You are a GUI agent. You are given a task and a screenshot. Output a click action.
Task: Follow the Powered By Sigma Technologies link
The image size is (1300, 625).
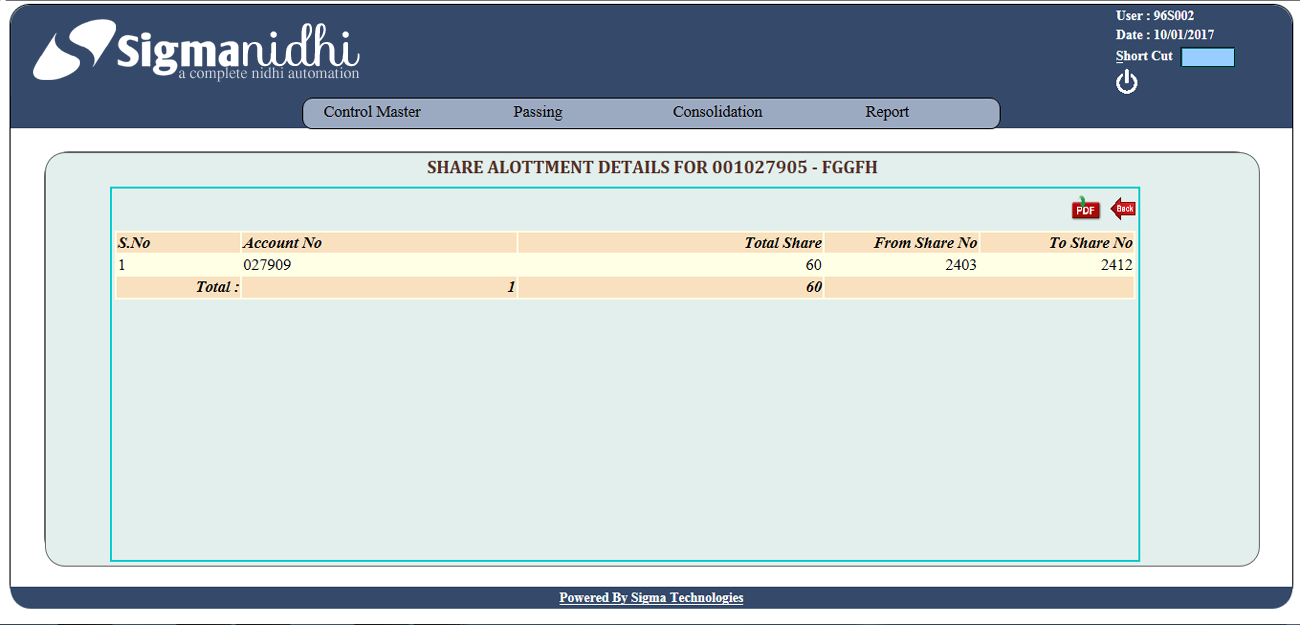651,598
